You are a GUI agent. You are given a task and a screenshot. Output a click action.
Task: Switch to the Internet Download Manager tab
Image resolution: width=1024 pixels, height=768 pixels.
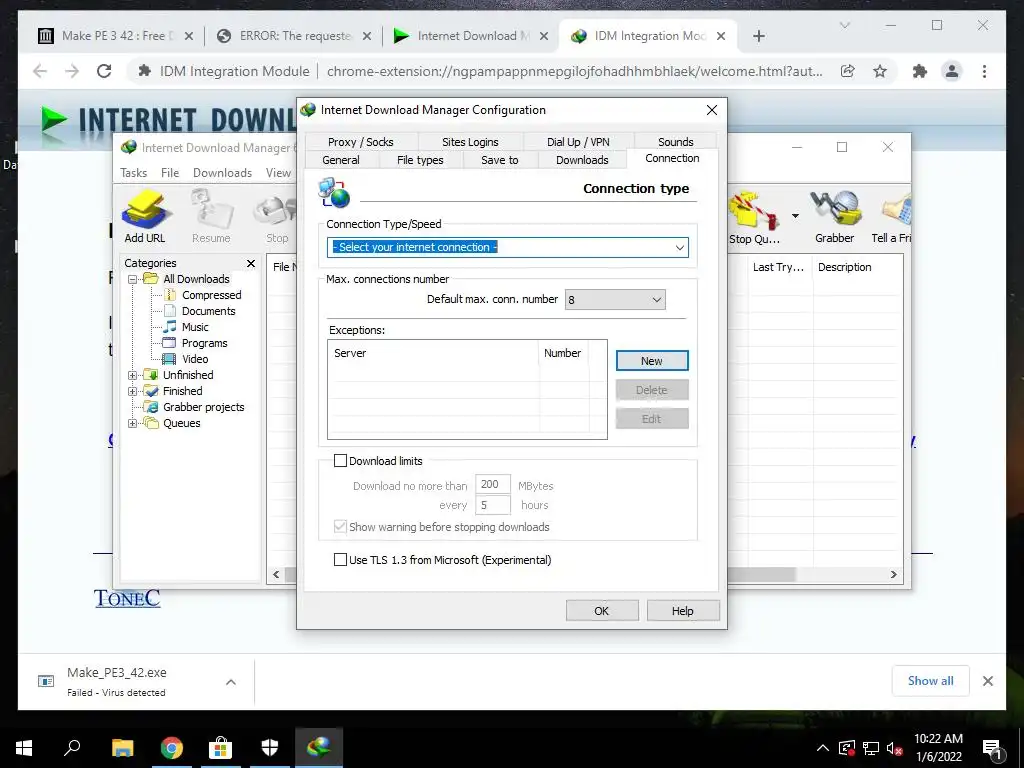point(472,36)
